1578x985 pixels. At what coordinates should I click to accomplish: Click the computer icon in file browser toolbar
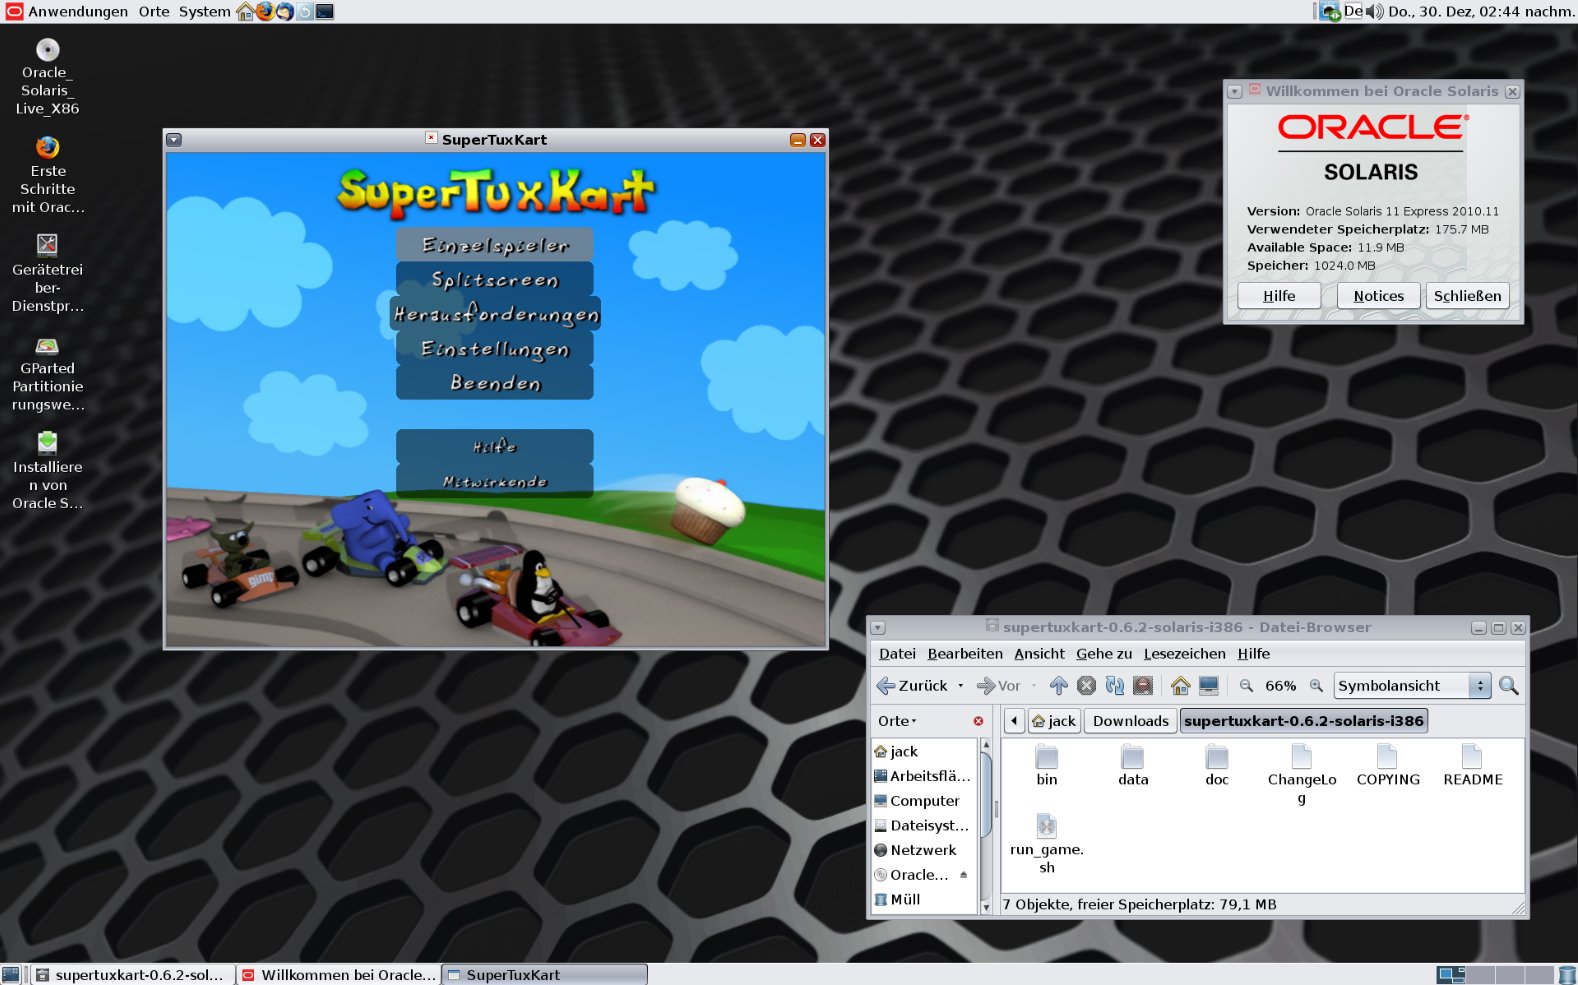(x=1209, y=685)
